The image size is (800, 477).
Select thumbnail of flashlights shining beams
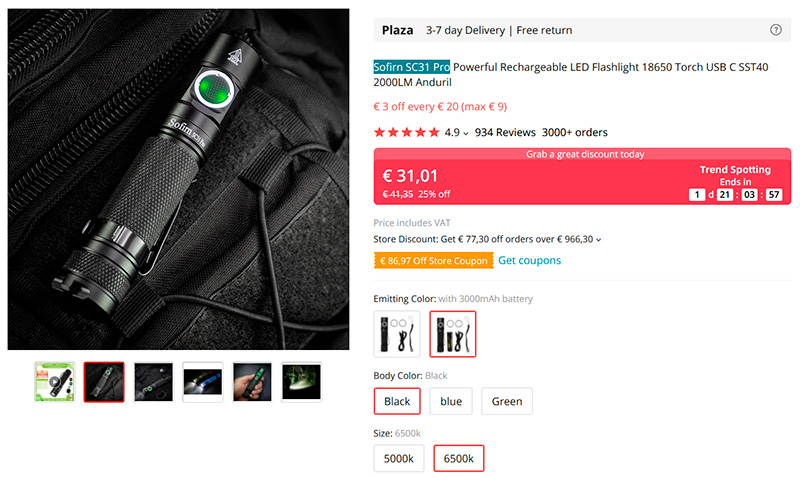pyautogui.click(x=203, y=382)
